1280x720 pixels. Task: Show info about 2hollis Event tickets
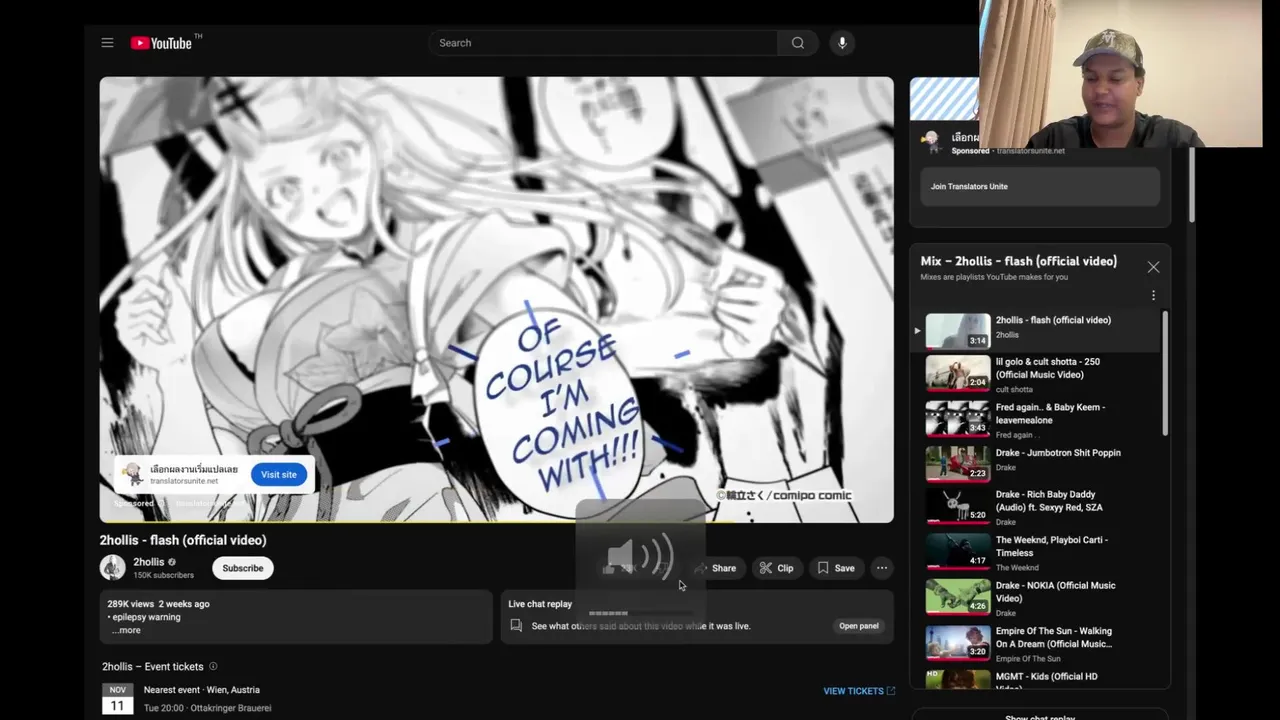click(x=213, y=666)
